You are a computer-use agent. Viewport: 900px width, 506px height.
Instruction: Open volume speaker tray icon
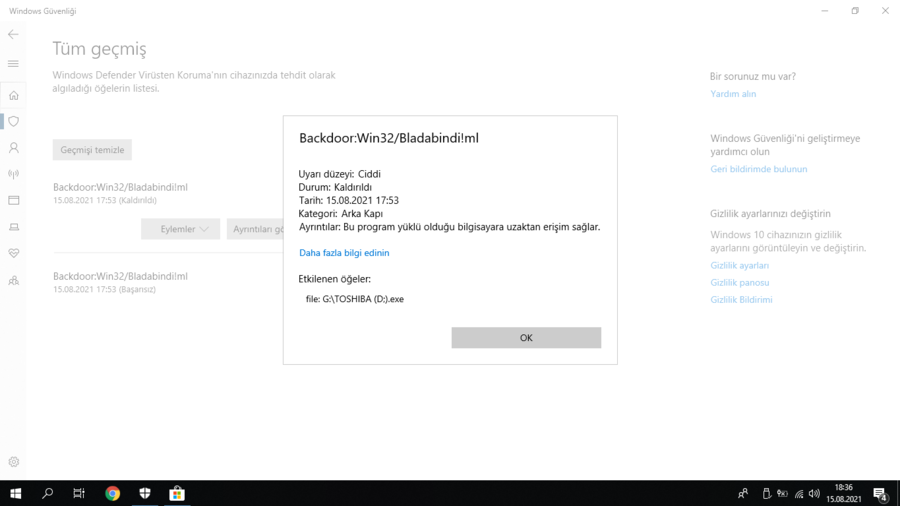pos(814,493)
